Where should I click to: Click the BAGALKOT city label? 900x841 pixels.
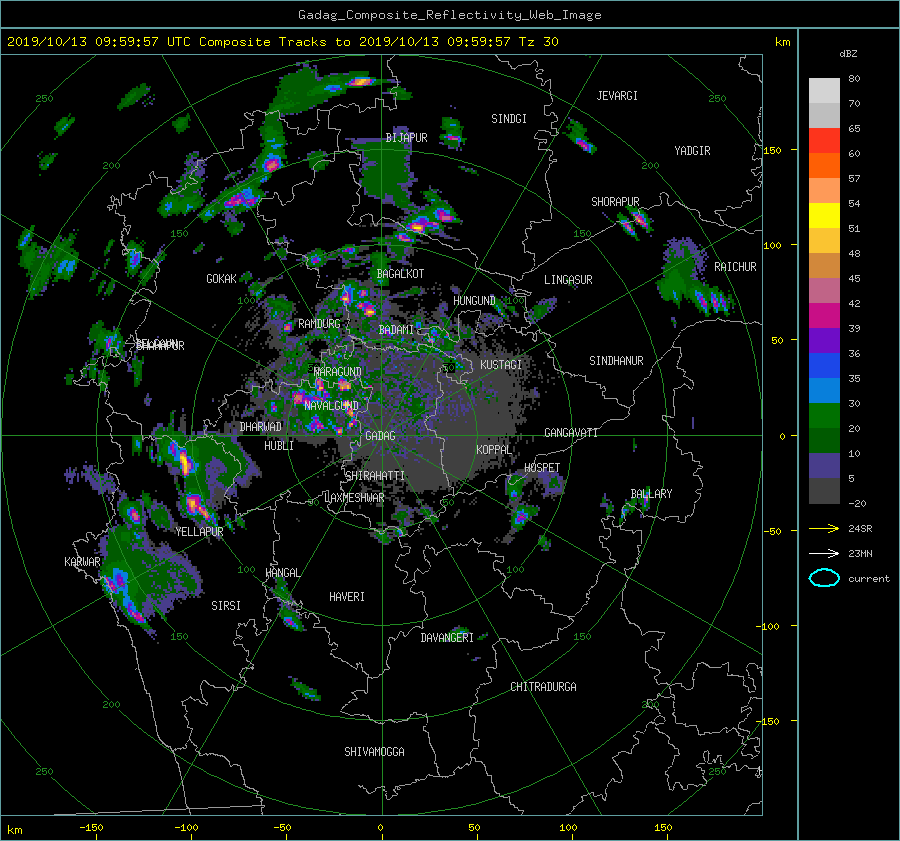pyautogui.click(x=400, y=274)
